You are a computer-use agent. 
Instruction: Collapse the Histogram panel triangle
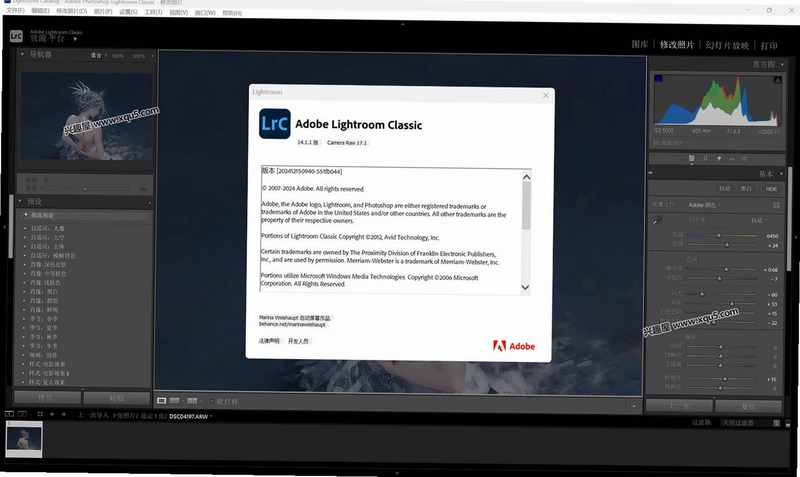782,64
